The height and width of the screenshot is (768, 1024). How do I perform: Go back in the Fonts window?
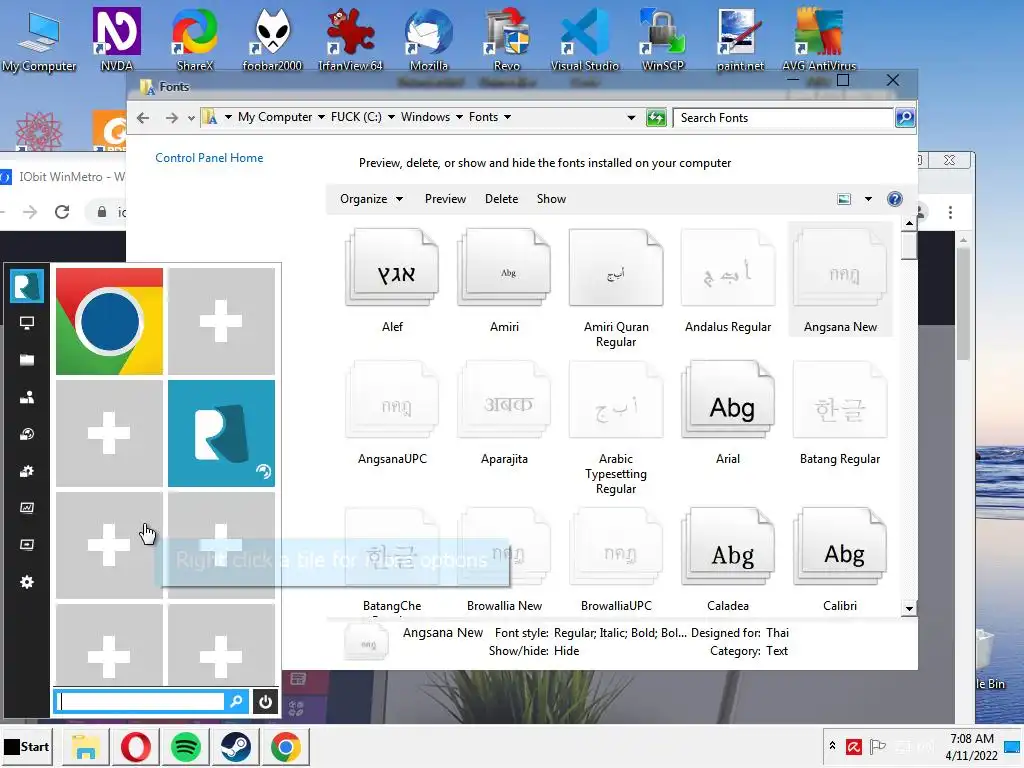coord(143,118)
